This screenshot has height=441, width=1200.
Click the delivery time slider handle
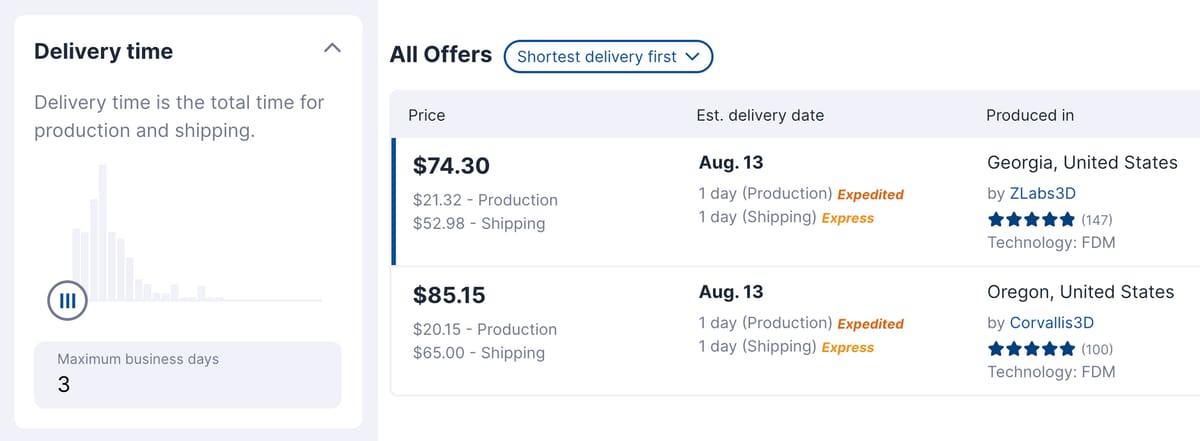click(67, 300)
